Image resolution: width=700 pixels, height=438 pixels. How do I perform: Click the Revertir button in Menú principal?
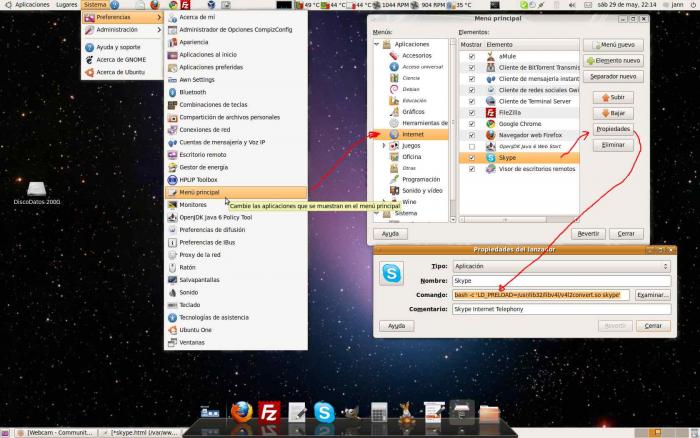(588, 234)
